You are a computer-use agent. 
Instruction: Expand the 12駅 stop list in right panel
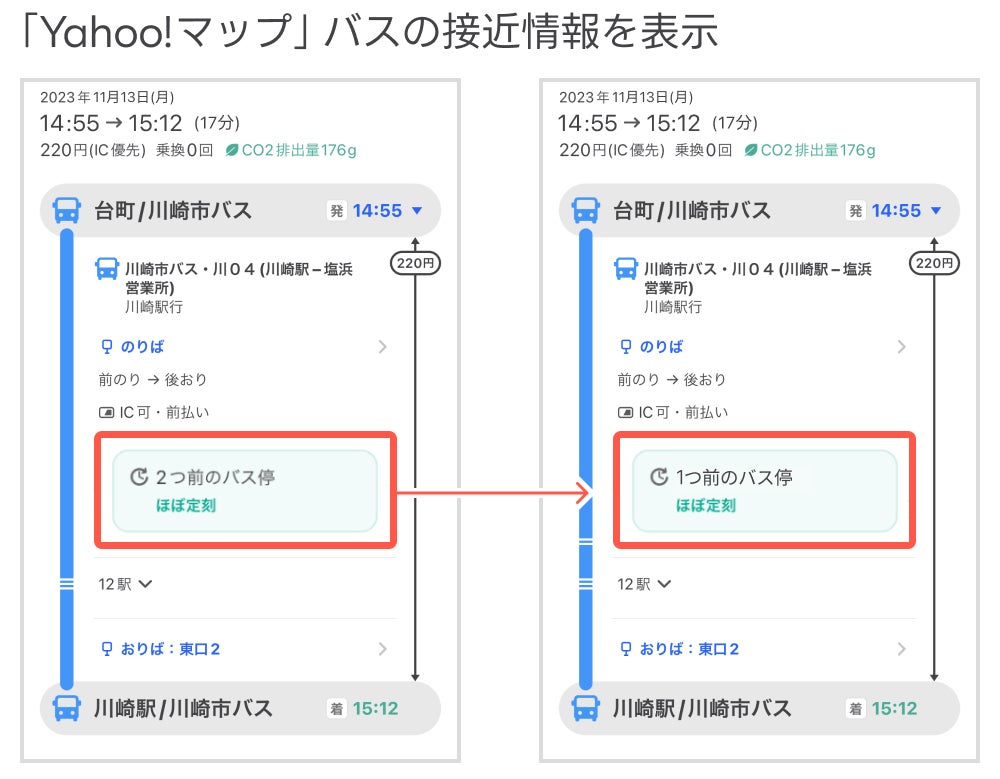(644, 584)
